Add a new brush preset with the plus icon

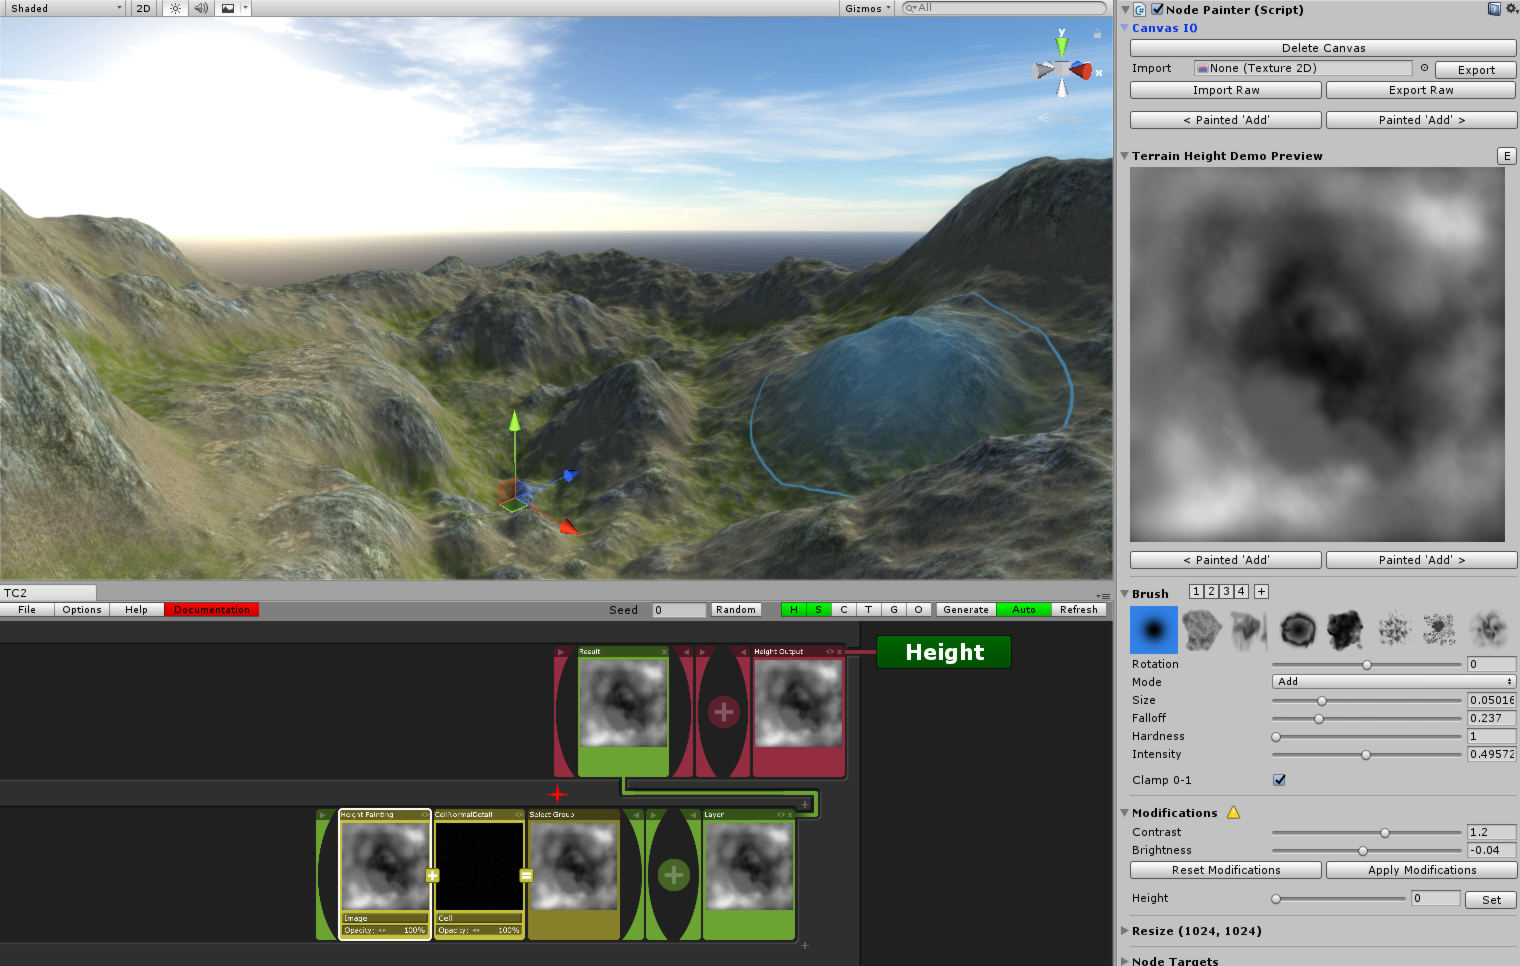coord(1261,591)
